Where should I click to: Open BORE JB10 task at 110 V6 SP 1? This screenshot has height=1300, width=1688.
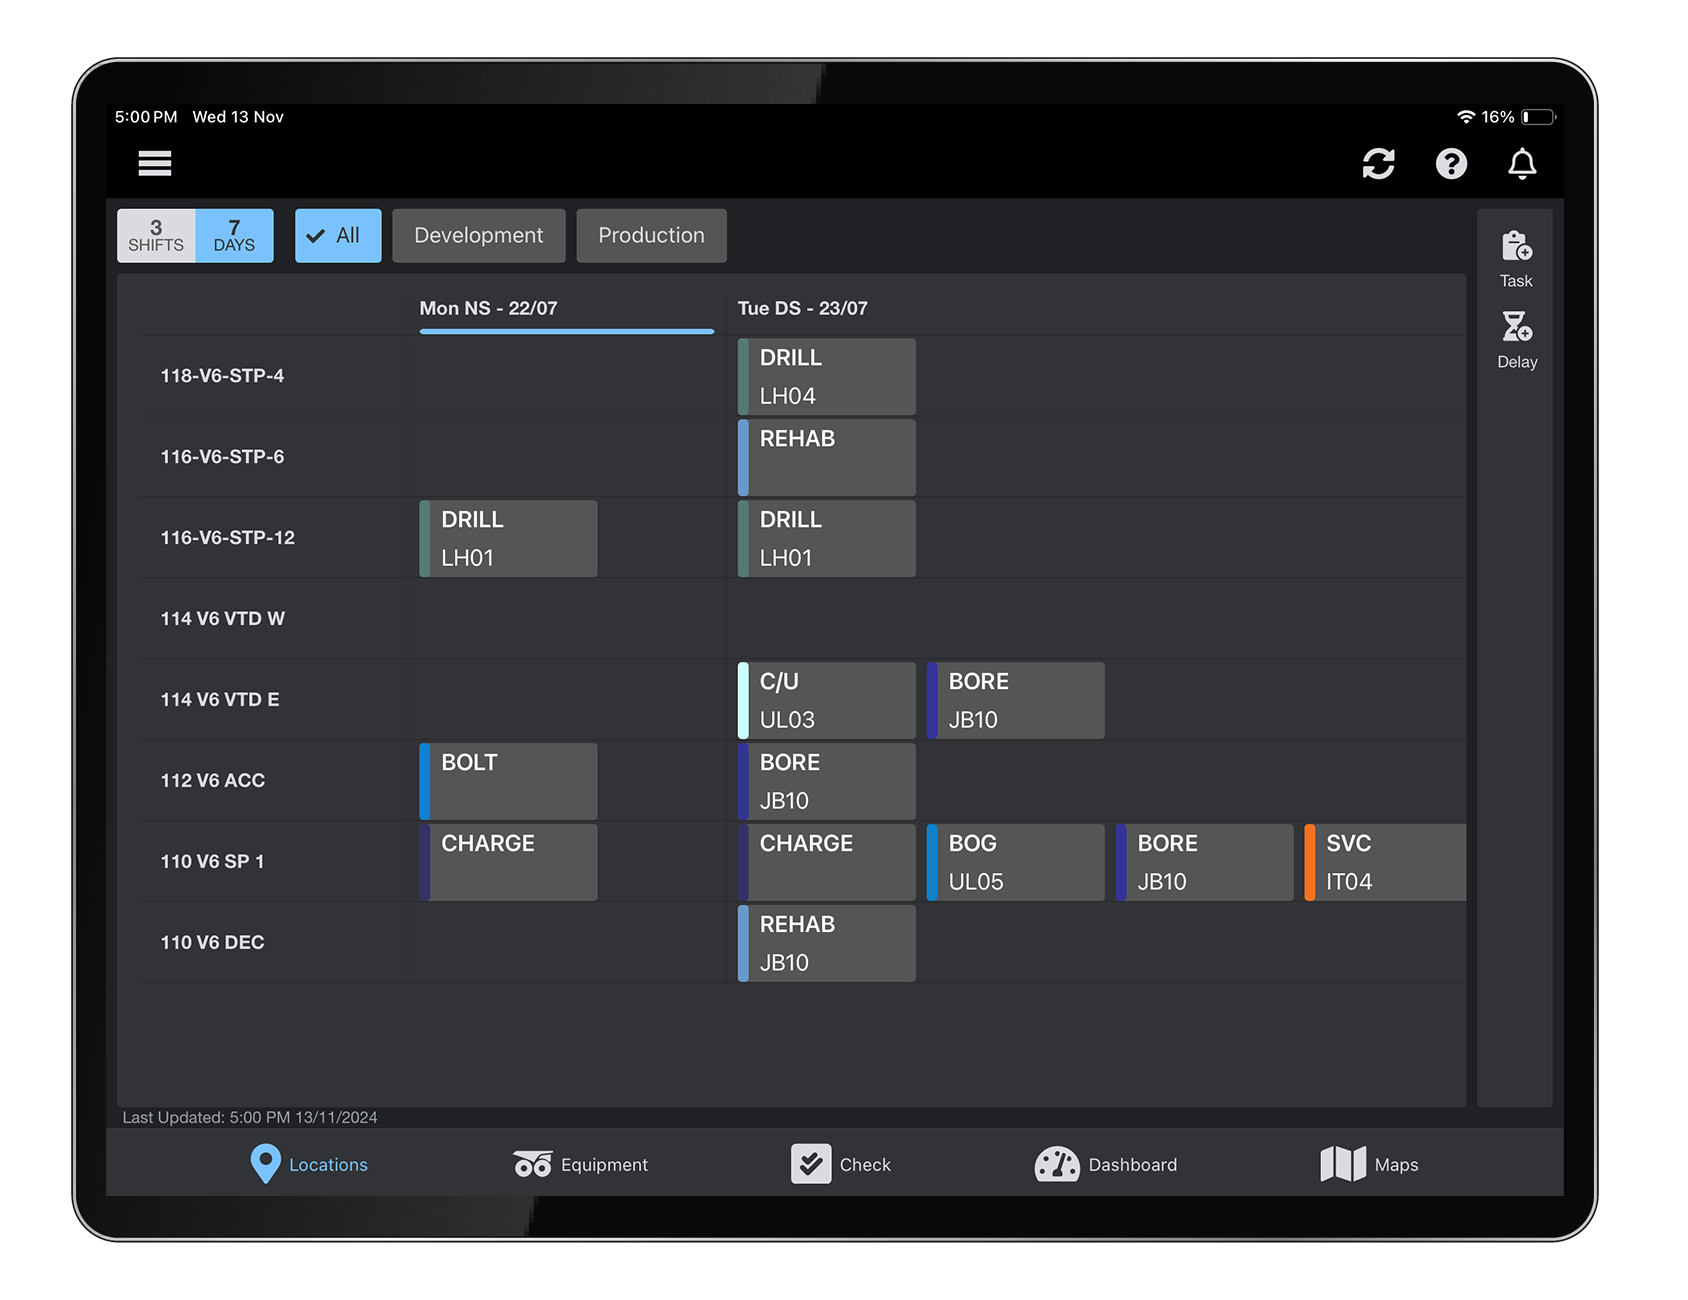tap(1205, 863)
